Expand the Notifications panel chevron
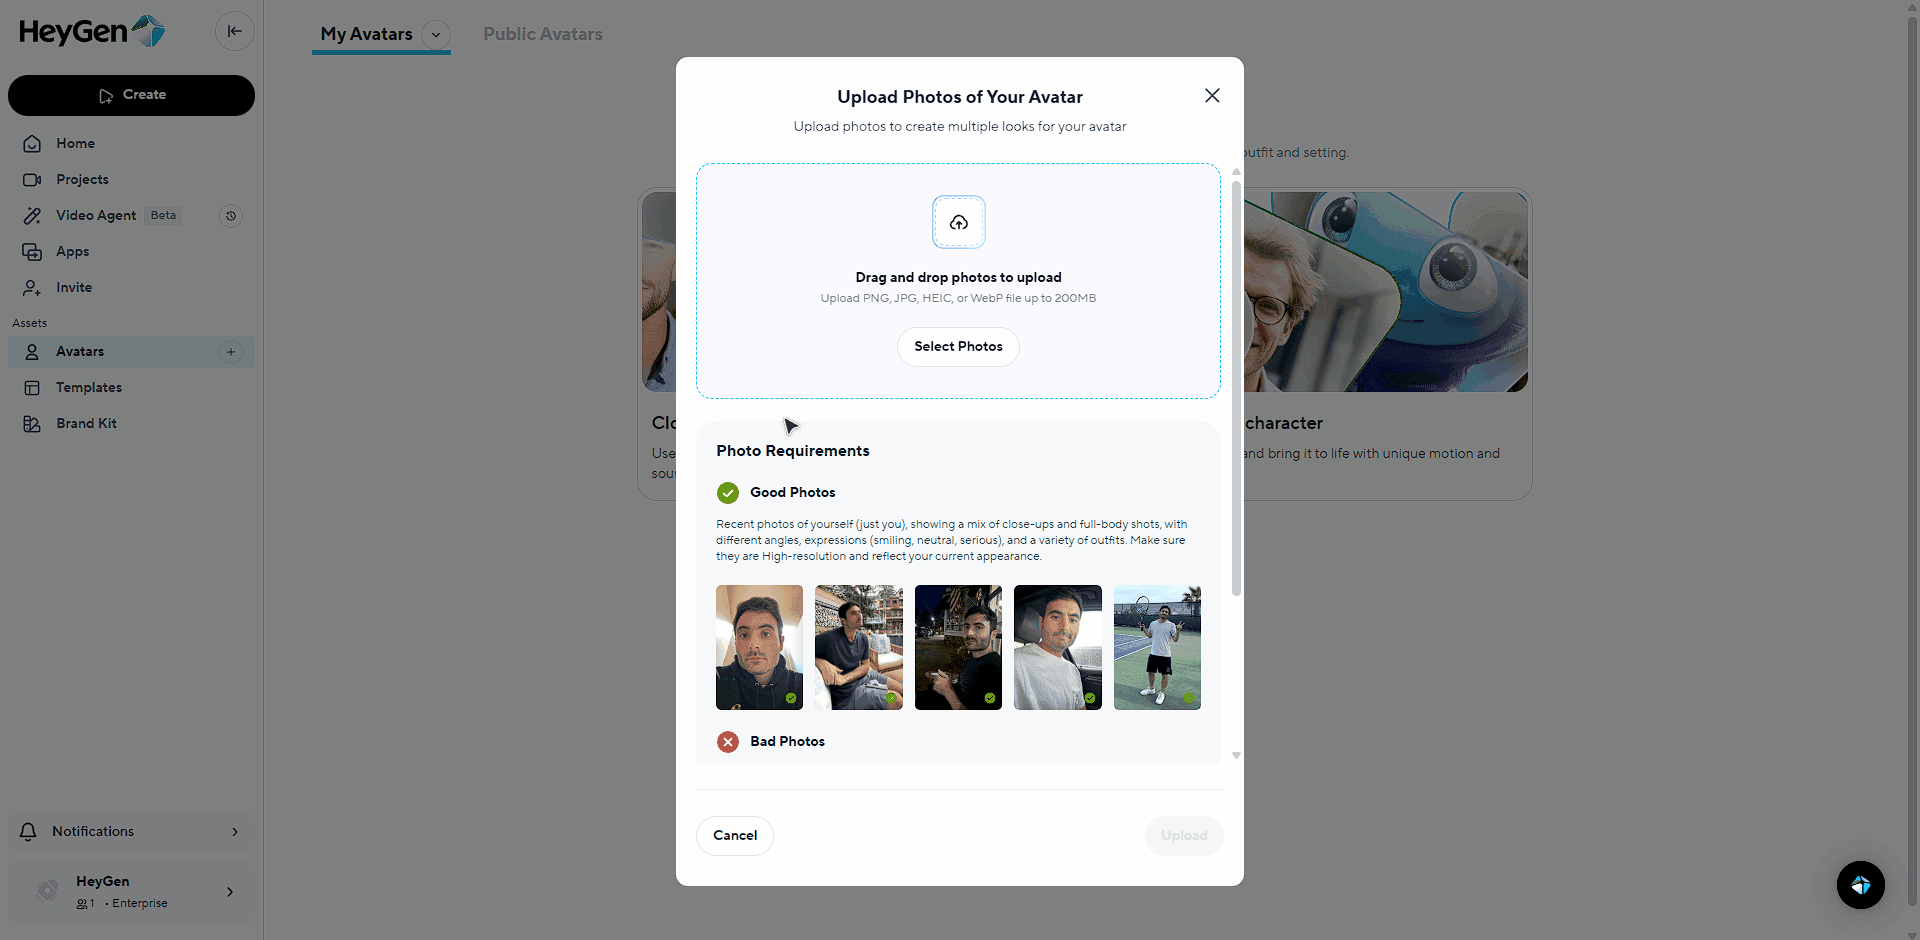The image size is (1920, 940). pyautogui.click(x=235, y=832)
